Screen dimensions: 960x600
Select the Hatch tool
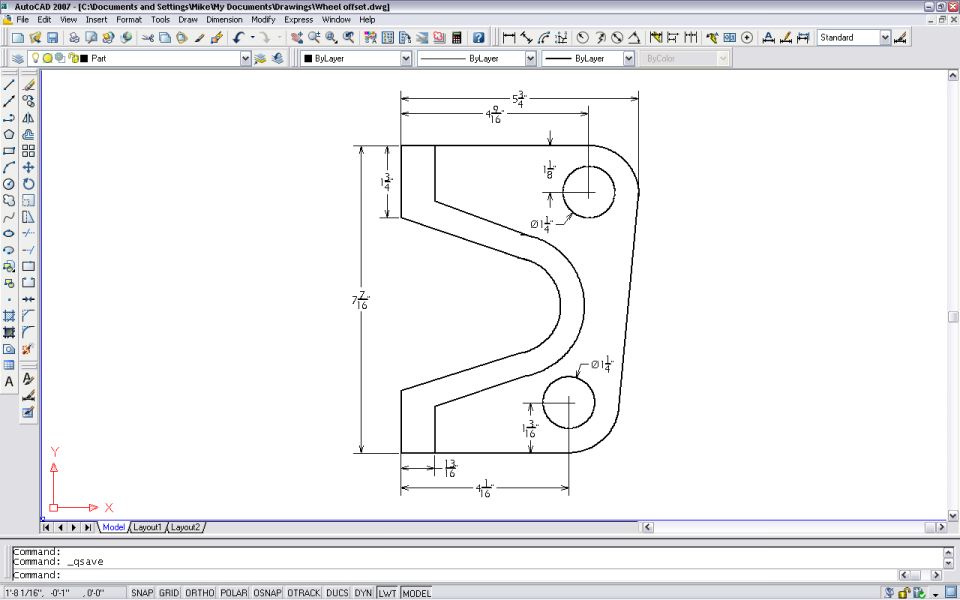pyautogui.click(x=9, y=316)
